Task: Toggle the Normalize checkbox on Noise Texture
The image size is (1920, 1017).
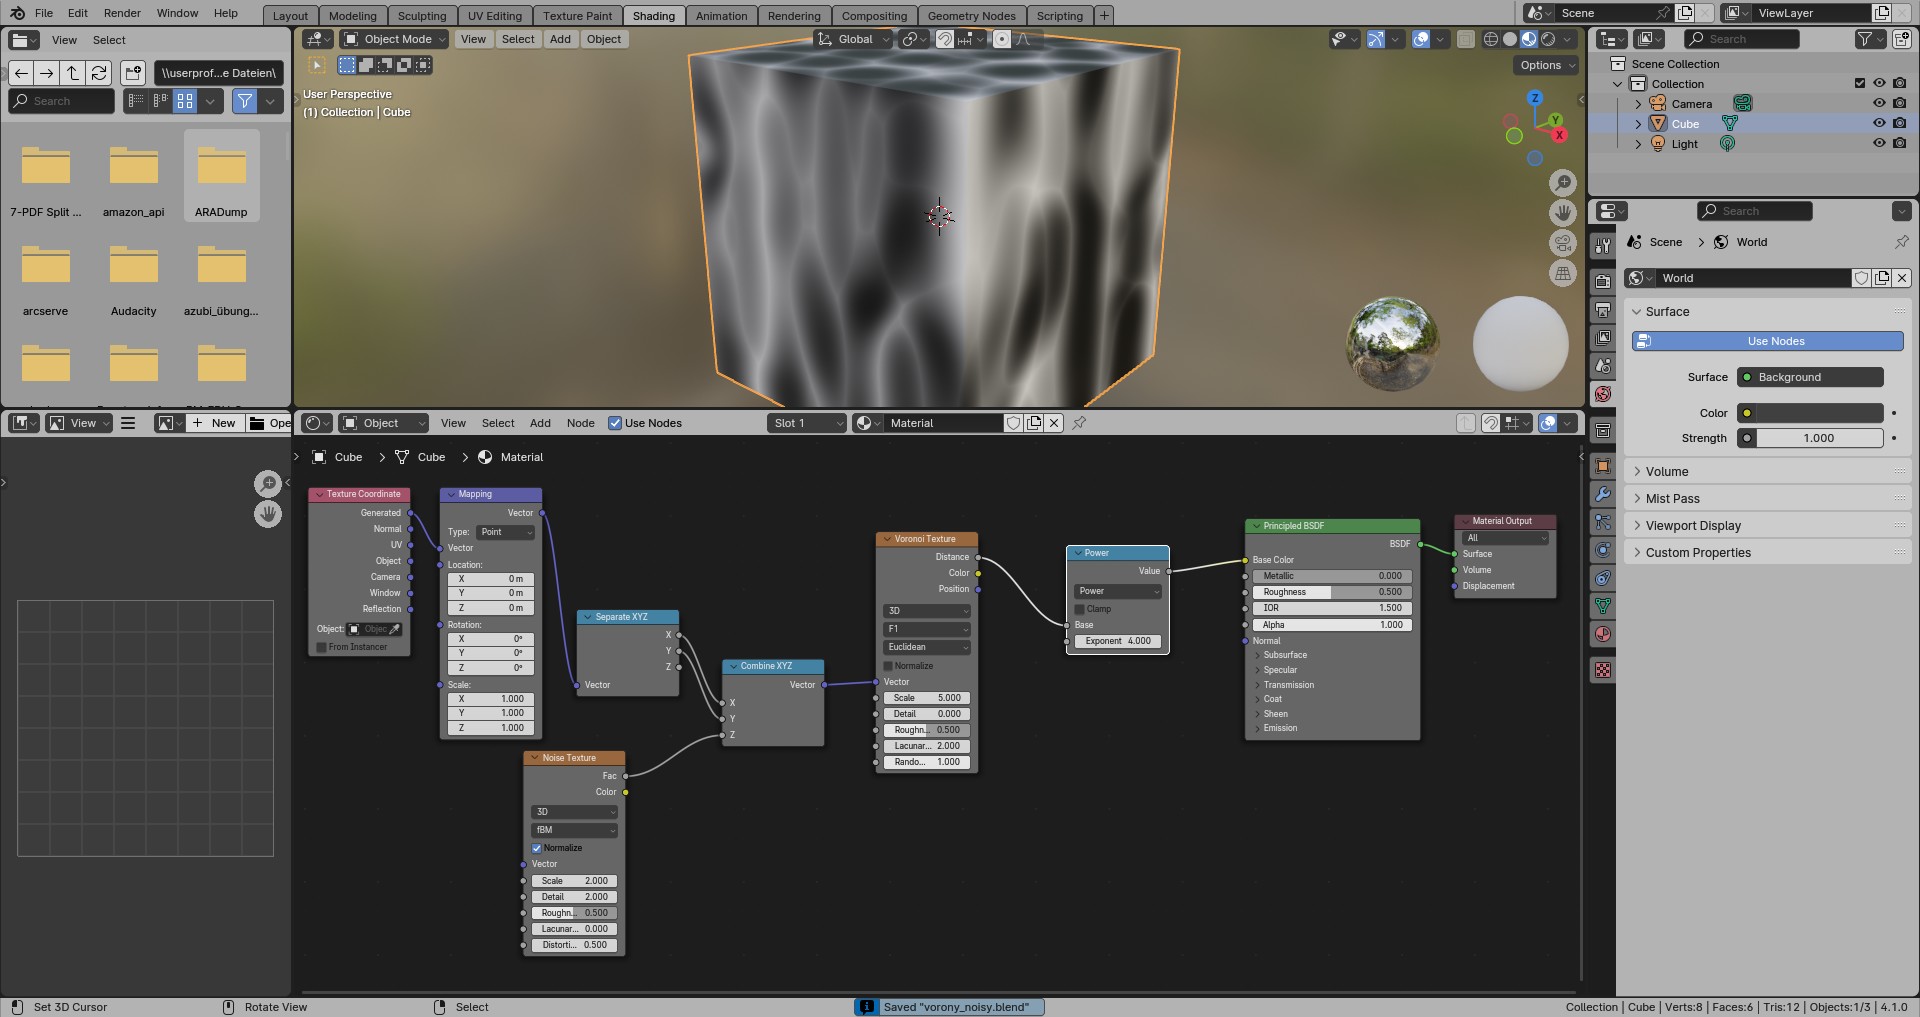Action: 537,848
